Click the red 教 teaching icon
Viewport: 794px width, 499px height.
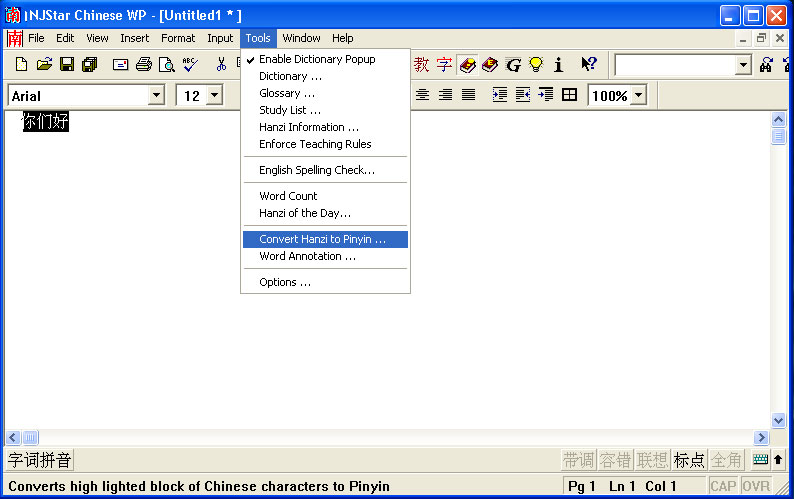click(x=421, y=64)
